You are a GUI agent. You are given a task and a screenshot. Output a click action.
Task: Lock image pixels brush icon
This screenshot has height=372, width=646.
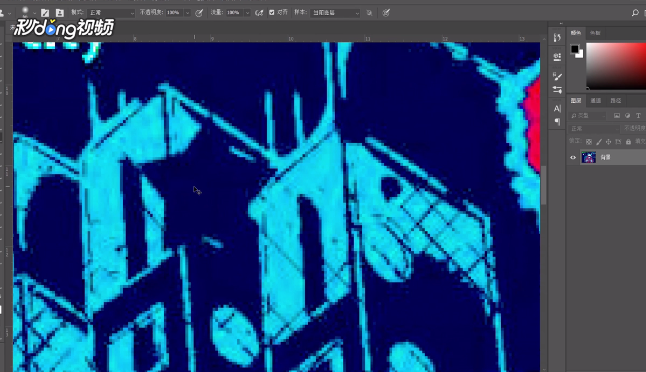[x=599, y=142]
